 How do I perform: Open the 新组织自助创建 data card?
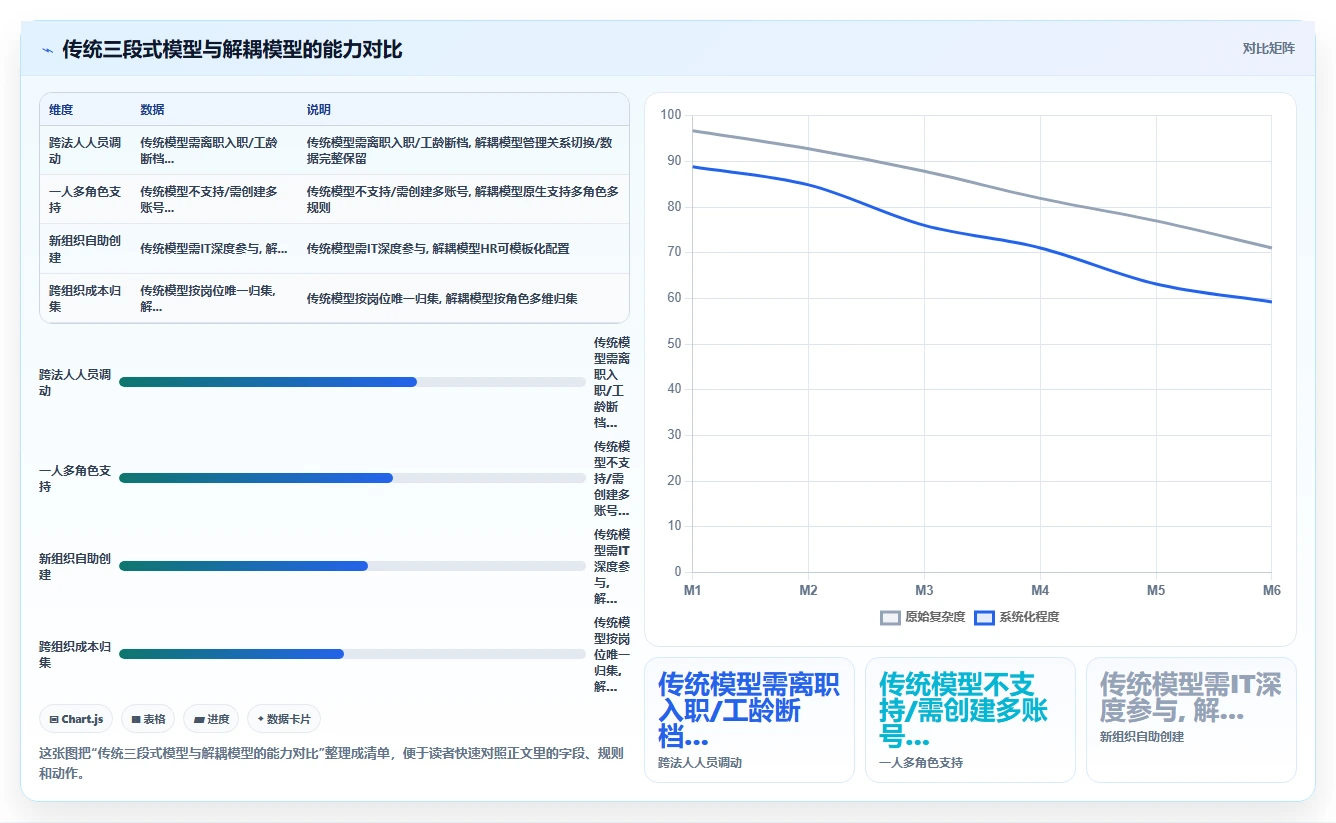pos(1191,719)
